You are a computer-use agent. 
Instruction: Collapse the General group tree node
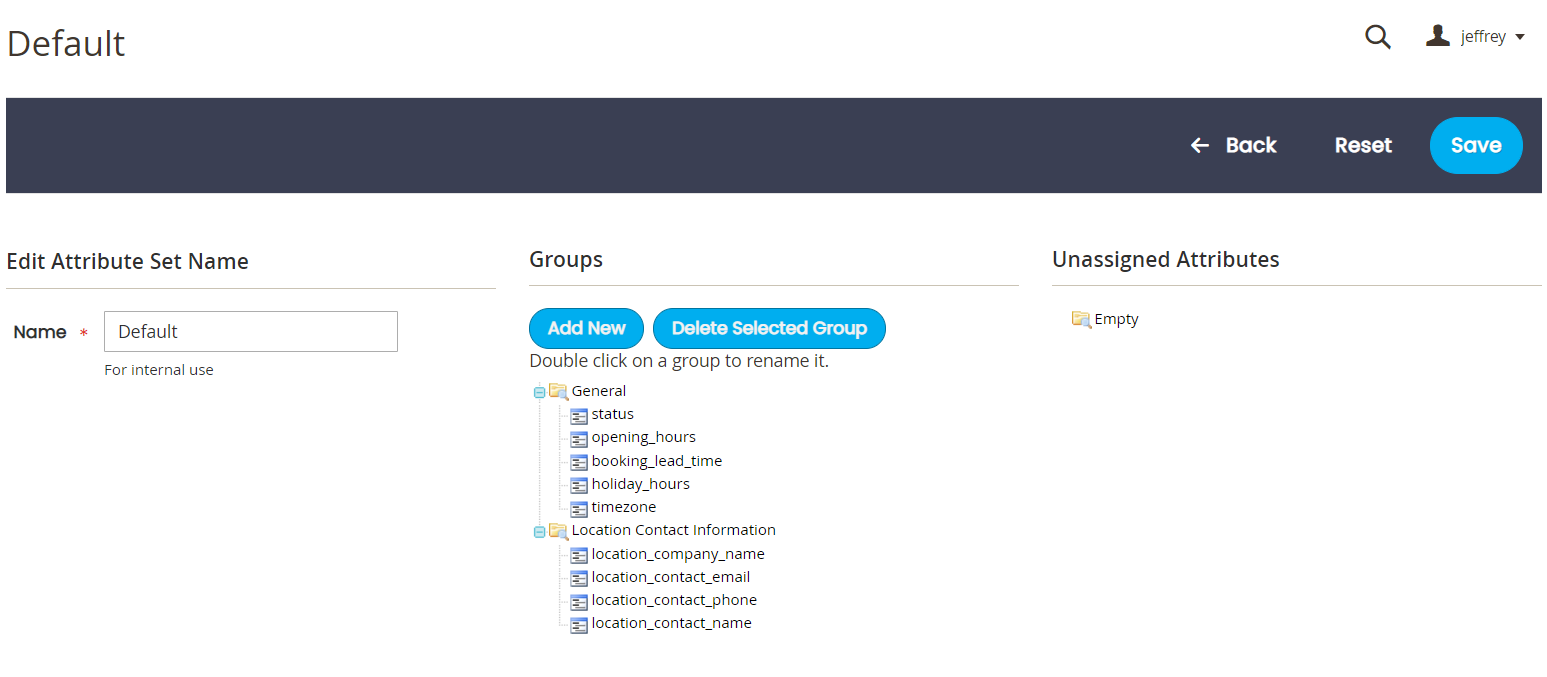(540, 392)
